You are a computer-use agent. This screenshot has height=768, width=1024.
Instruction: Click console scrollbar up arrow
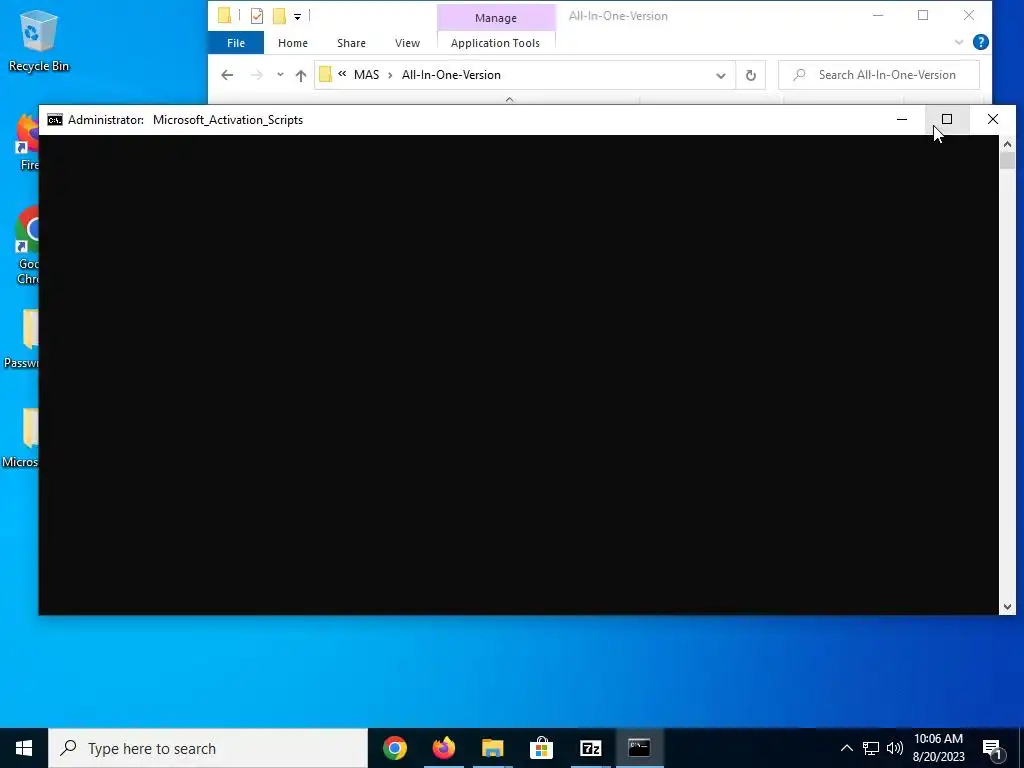[x=1007, y=144]
